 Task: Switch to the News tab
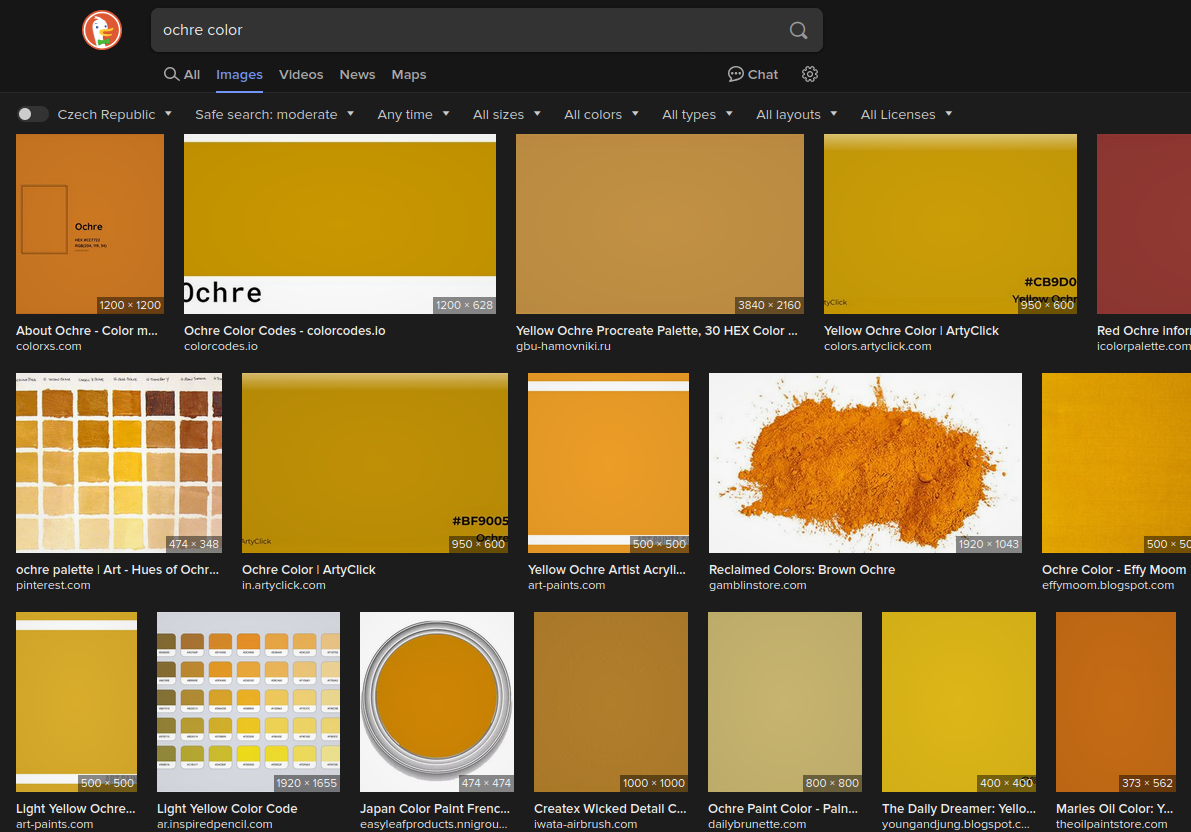pos(357,74)
